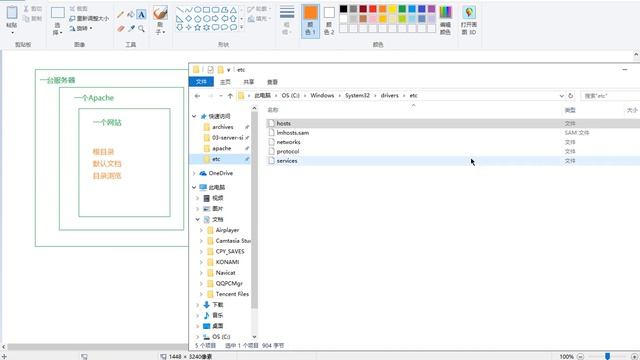
Task: Select the Eraser tool in Paint
Action: click(120, 29)
